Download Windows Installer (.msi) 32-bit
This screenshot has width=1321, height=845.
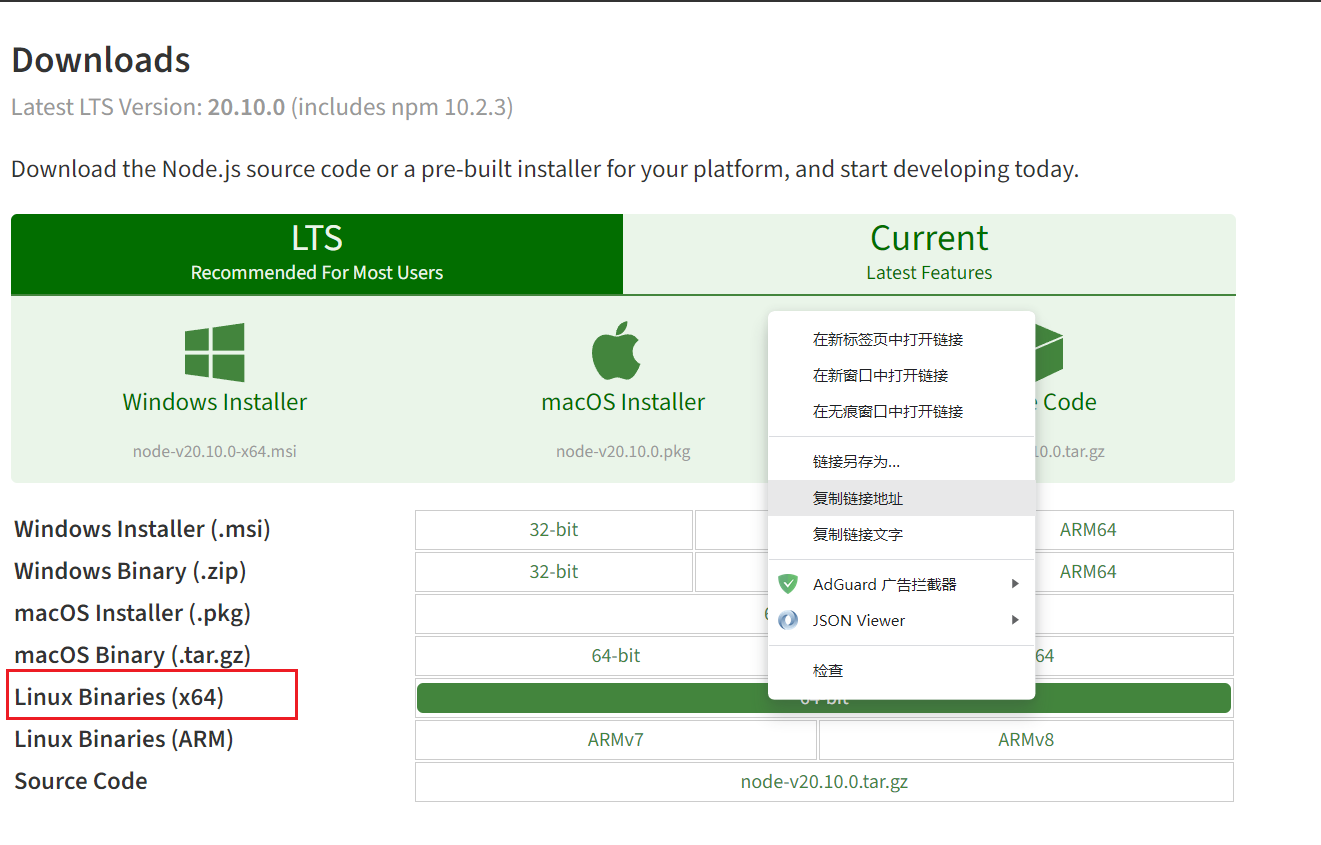click(554, 530)
